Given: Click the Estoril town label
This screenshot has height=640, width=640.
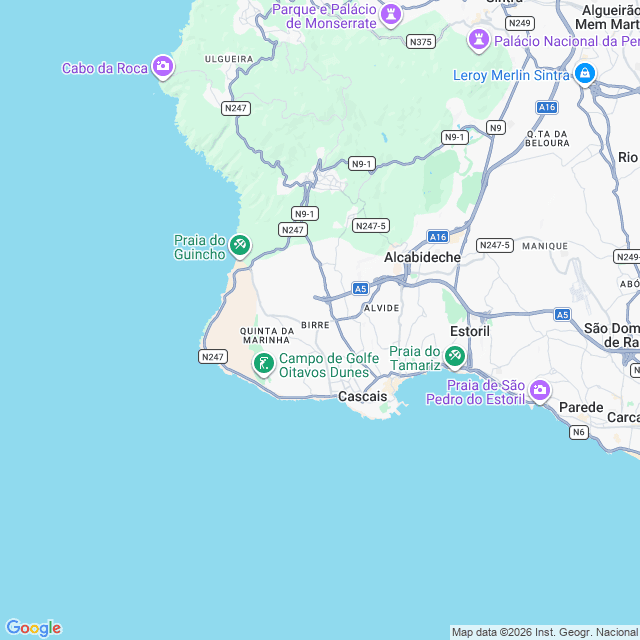Looking at the screenshot, I should click(x=470, y=331).
